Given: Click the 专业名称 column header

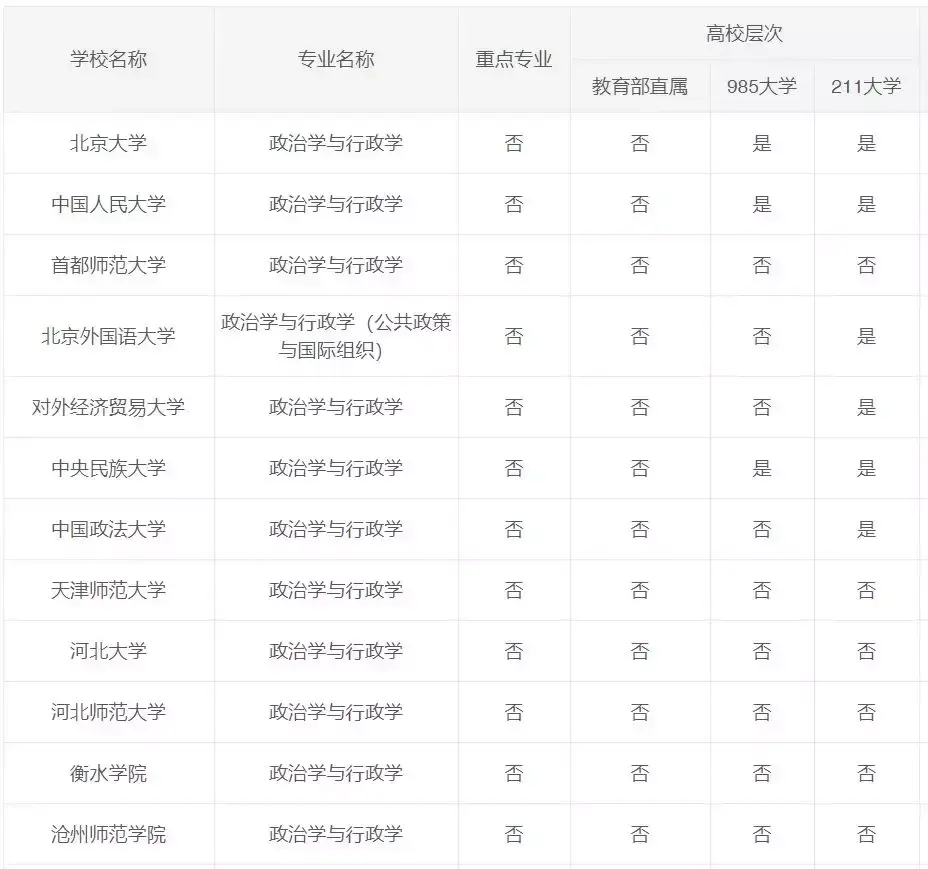Looking at the screenshot, I should coord(336,59).
